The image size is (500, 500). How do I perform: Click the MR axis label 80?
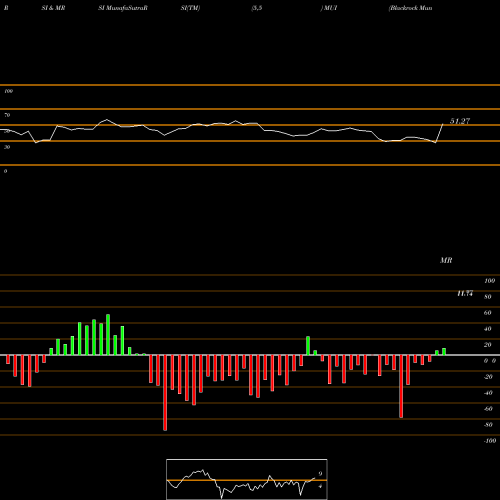tap(488, 297)
